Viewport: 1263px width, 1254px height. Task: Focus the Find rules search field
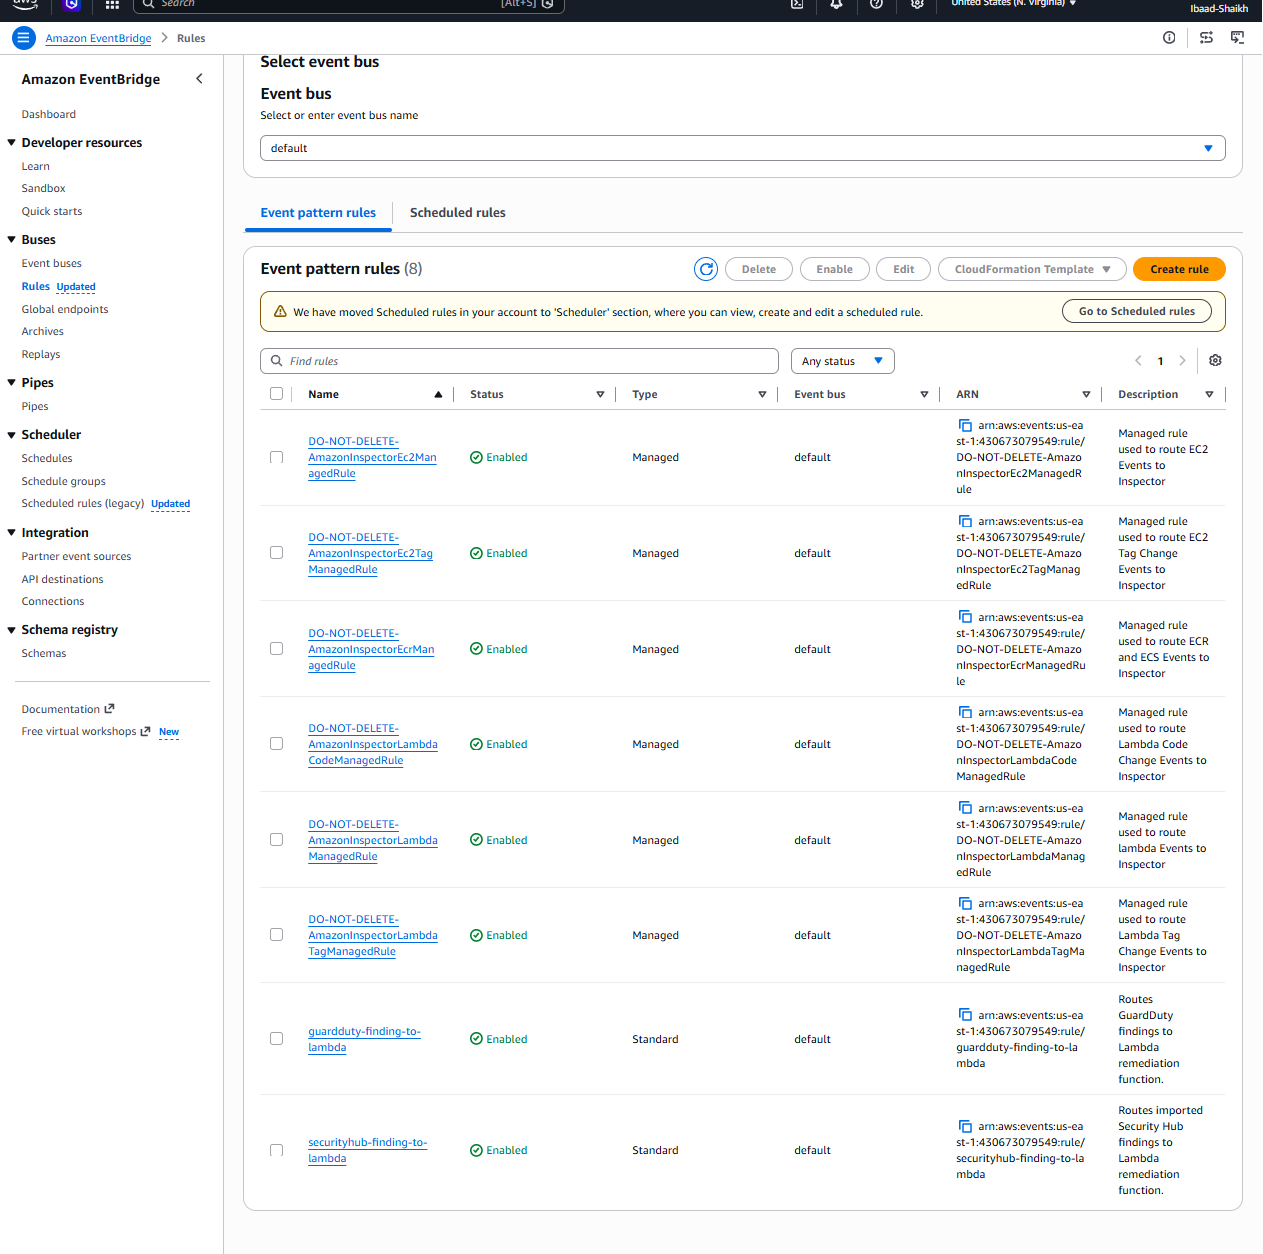519,361
